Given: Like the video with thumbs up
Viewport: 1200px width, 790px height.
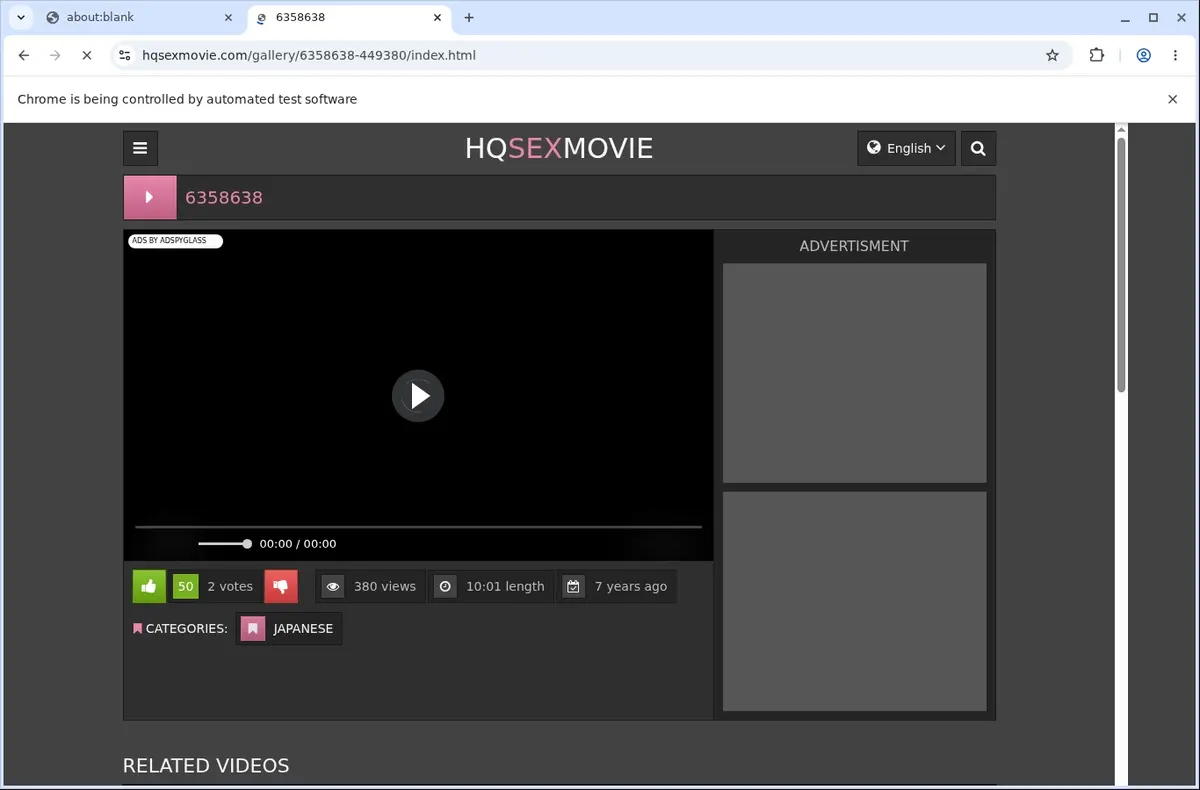Looking at the screenshot, I should [149, 586].
